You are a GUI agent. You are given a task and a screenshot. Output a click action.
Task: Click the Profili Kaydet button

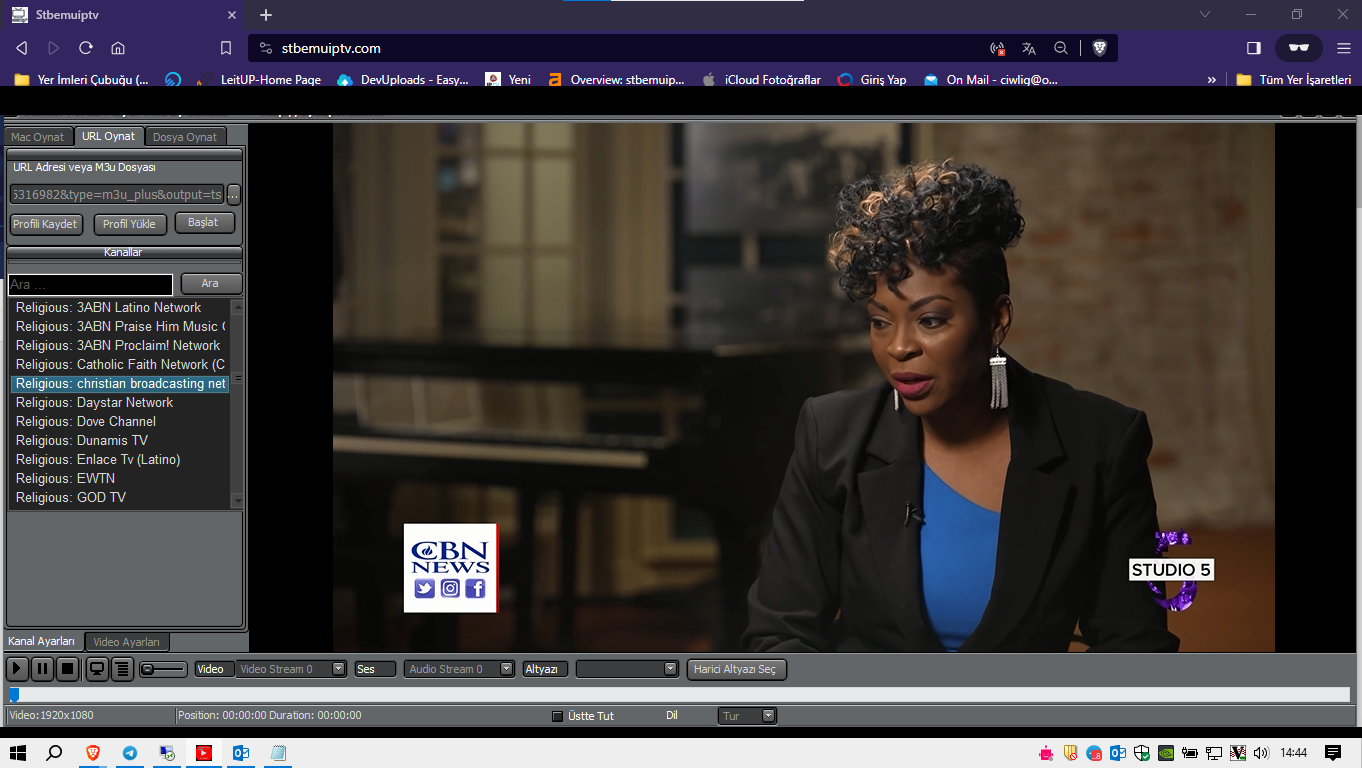[x=46, y=224]
